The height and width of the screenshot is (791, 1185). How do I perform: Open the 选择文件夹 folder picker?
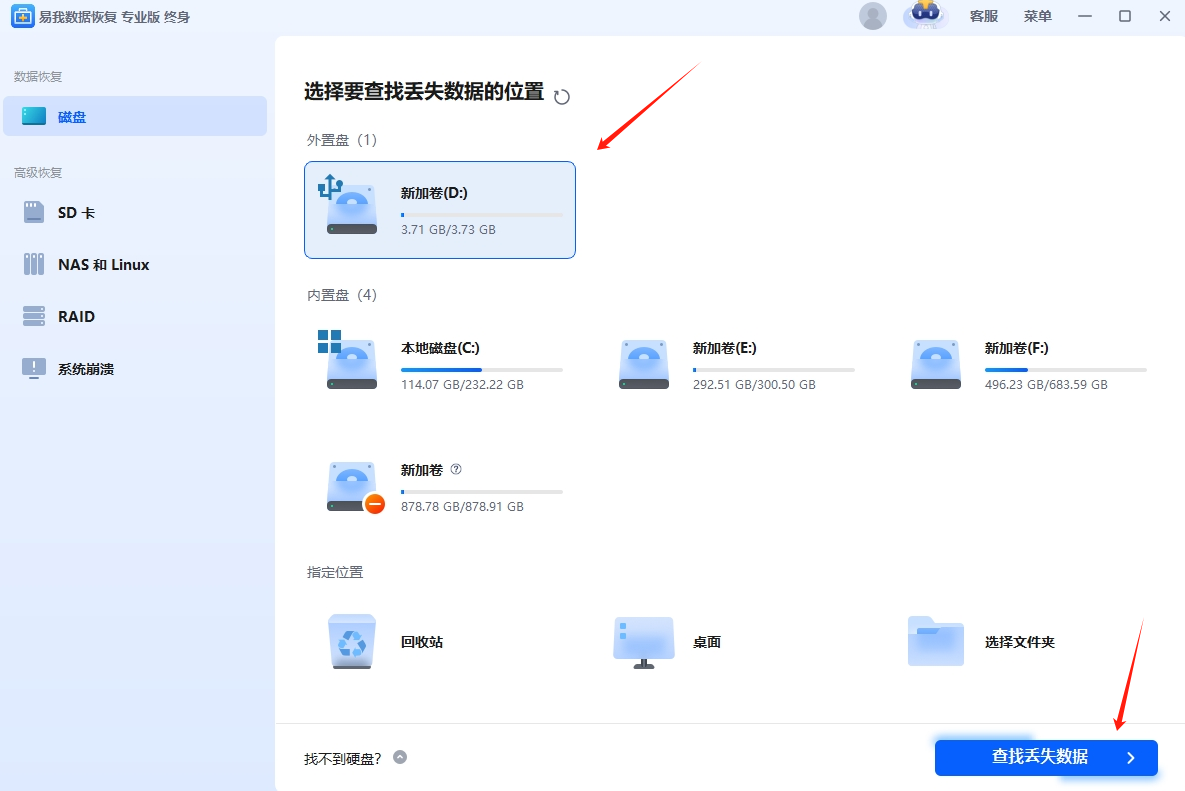coord(936,641)
